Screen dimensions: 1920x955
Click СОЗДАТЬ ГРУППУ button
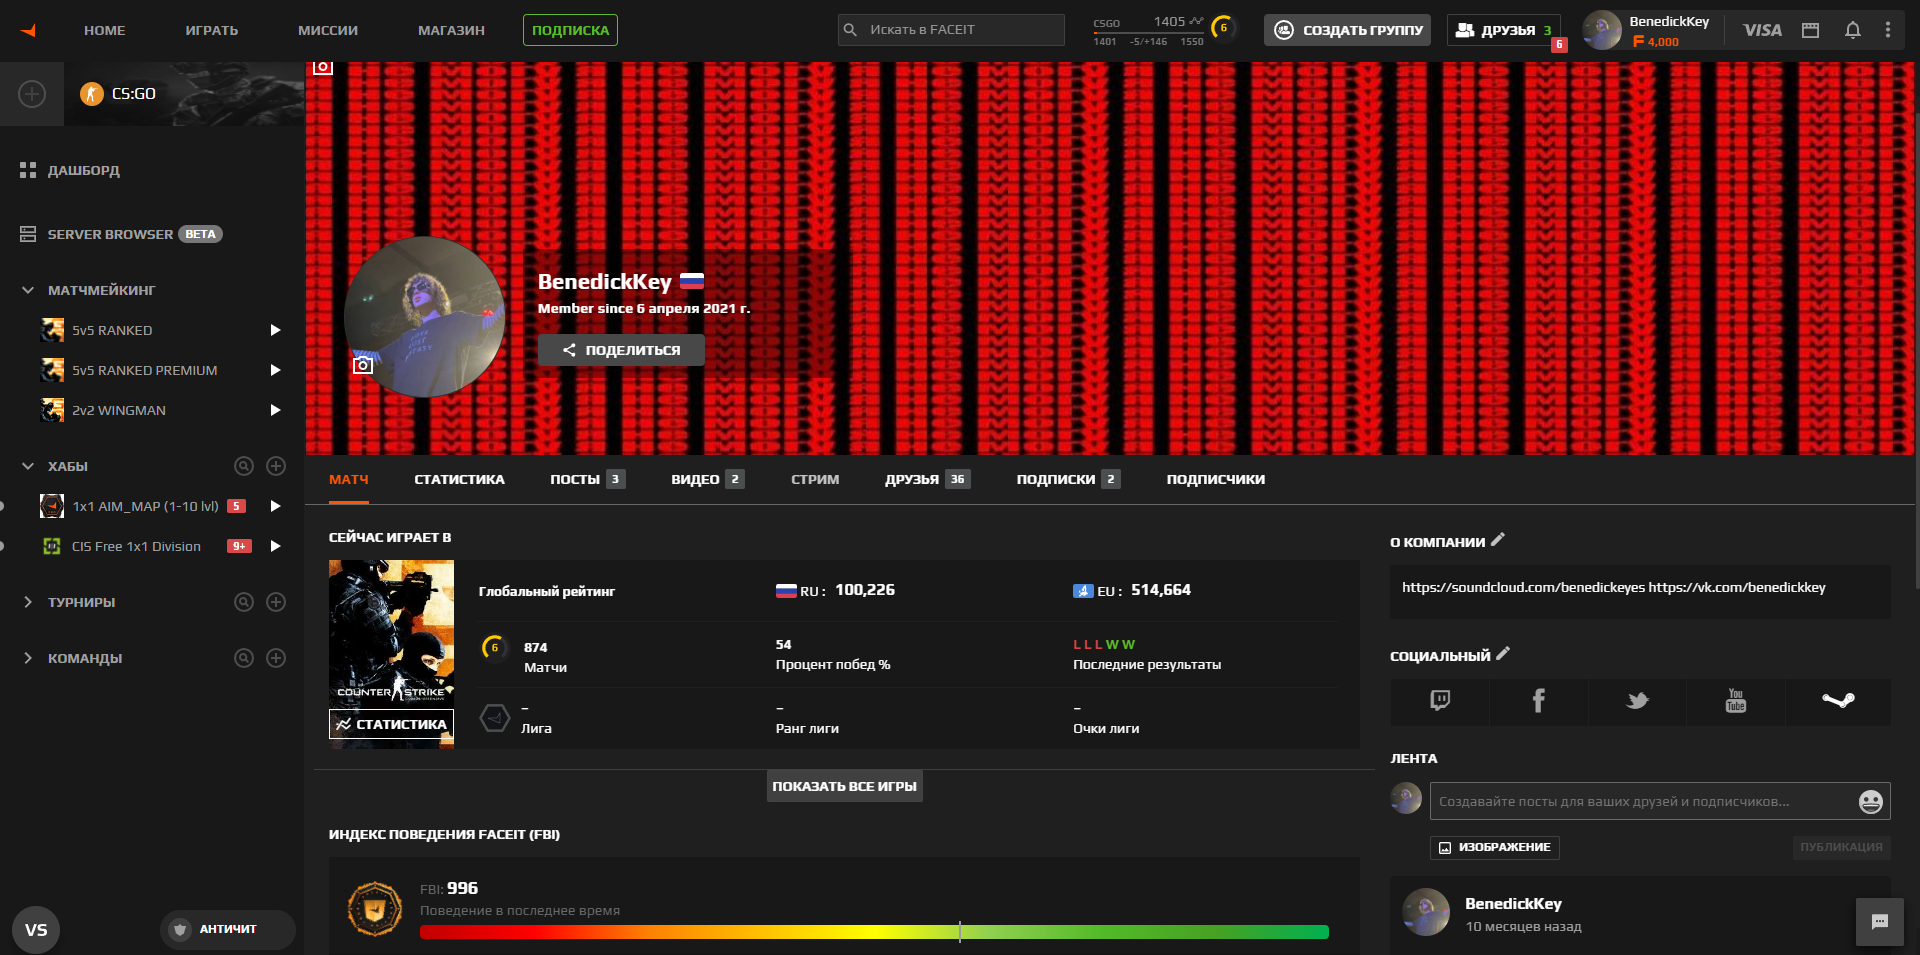tap(1347, 30)
